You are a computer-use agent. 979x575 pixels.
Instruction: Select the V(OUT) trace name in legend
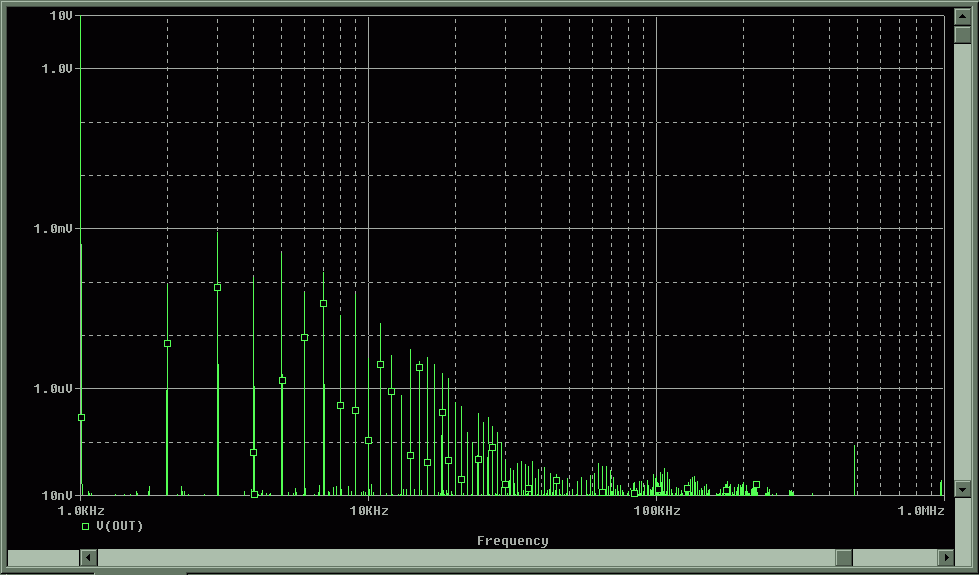120,526
